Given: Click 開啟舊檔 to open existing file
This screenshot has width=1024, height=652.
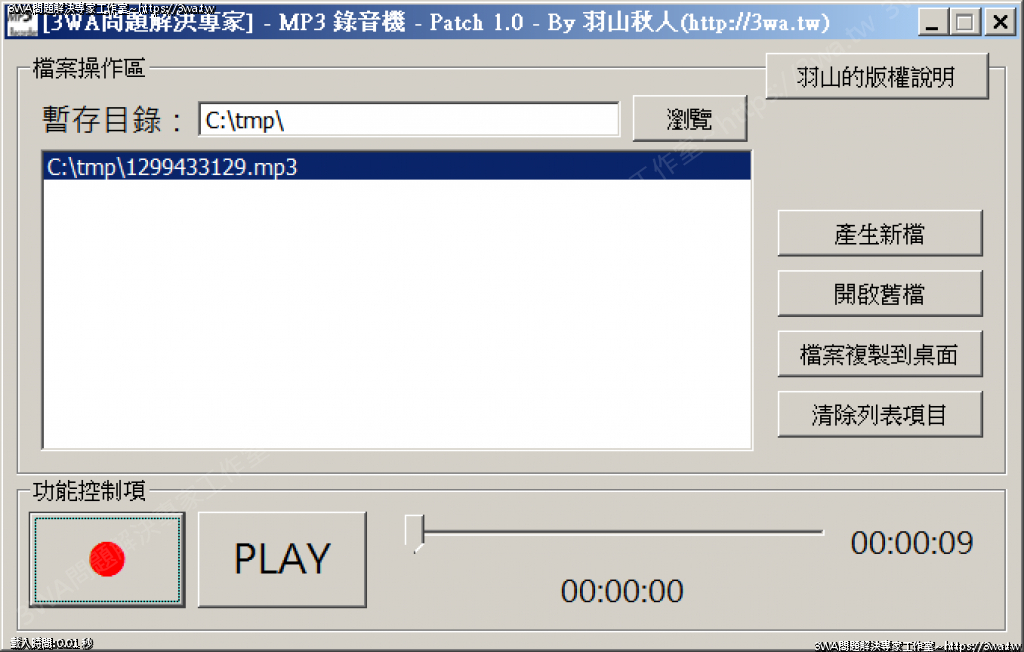Looking at the screenshot, I should click(x=880, y=294).
